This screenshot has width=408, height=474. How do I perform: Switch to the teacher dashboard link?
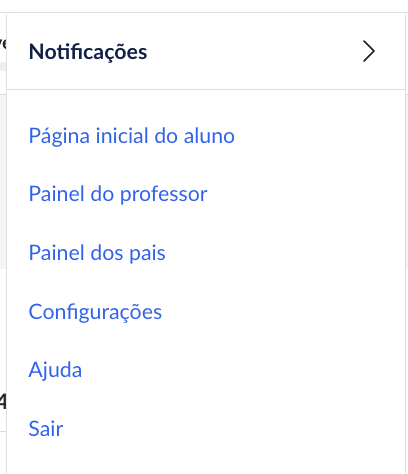[118, 194]
